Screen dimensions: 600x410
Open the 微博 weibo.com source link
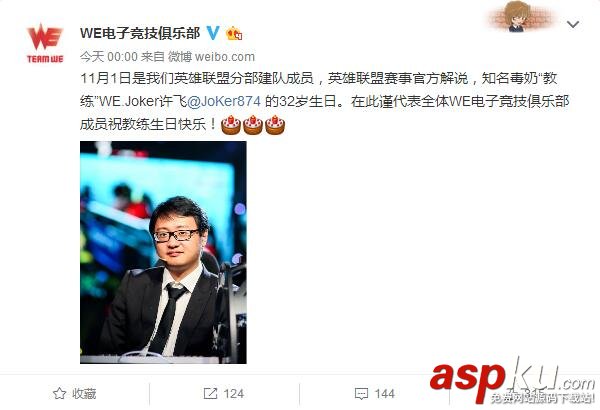[212, 57]
